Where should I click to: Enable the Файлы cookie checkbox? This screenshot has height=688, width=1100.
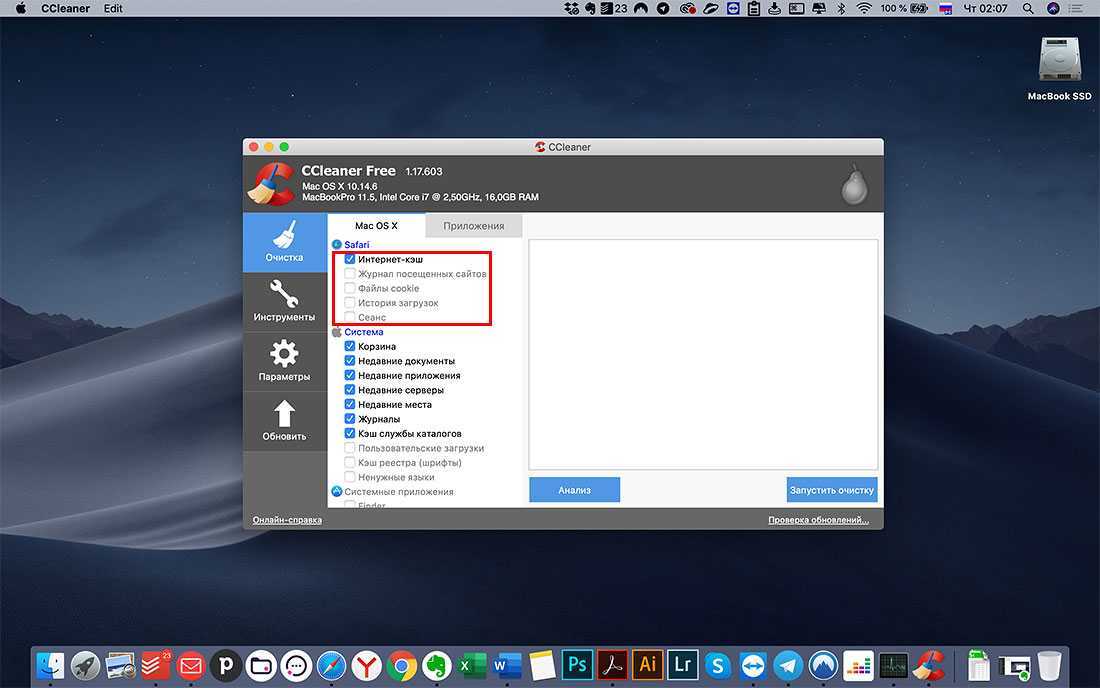click(350, 288)
